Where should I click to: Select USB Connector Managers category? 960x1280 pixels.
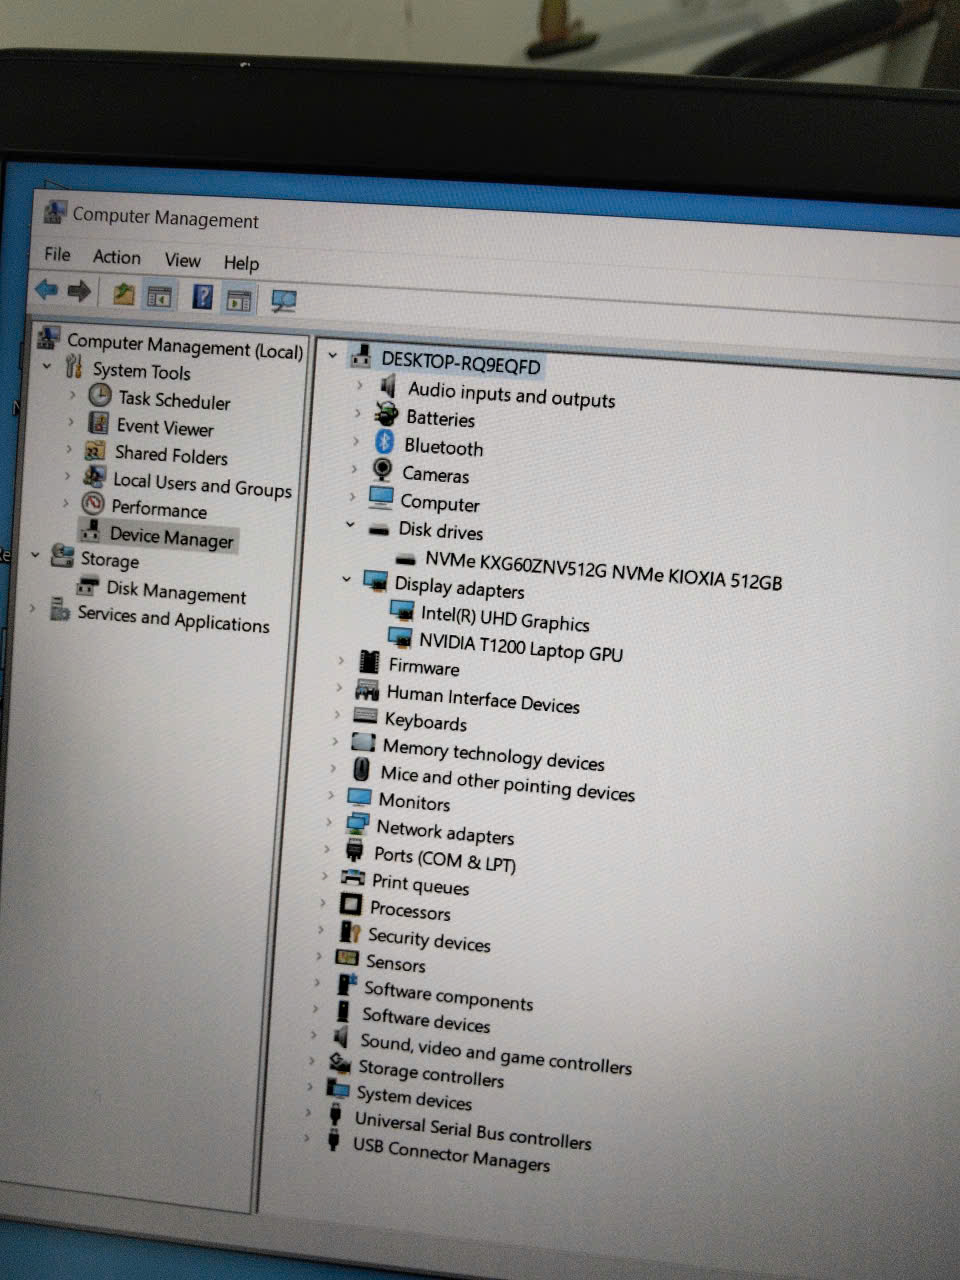point(451,1154)
